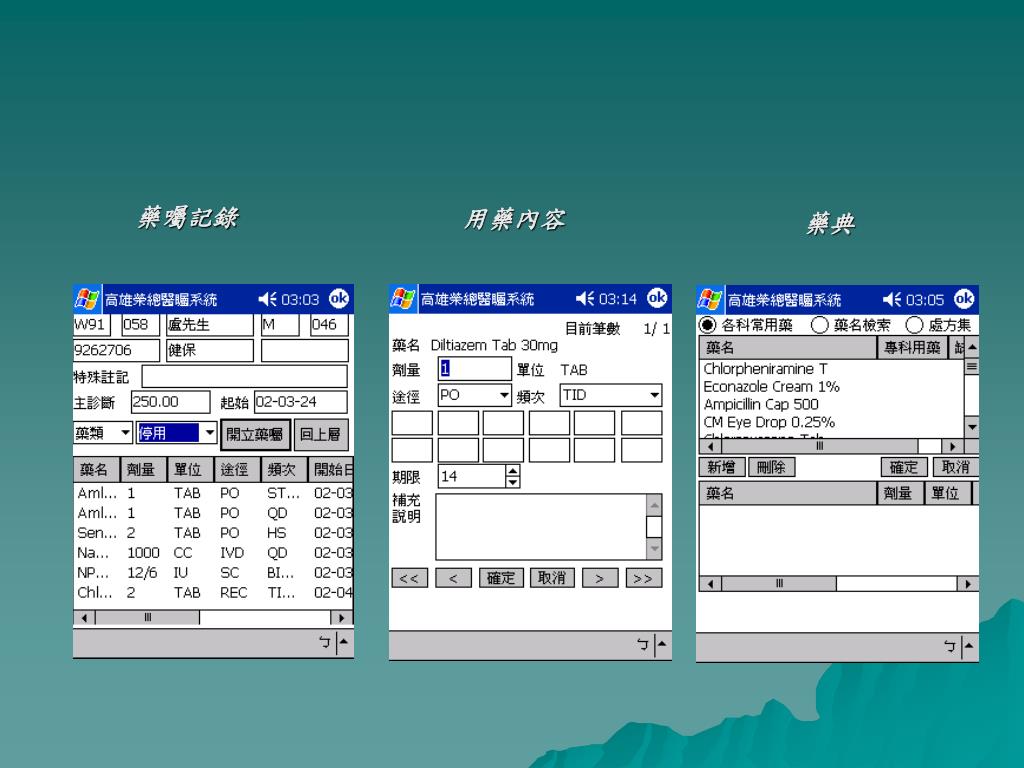The height and width of the screenshot is (768, 1024).
Task: Click right scroll arrow under 藥囑記錄 table
Action: (341, 617)
